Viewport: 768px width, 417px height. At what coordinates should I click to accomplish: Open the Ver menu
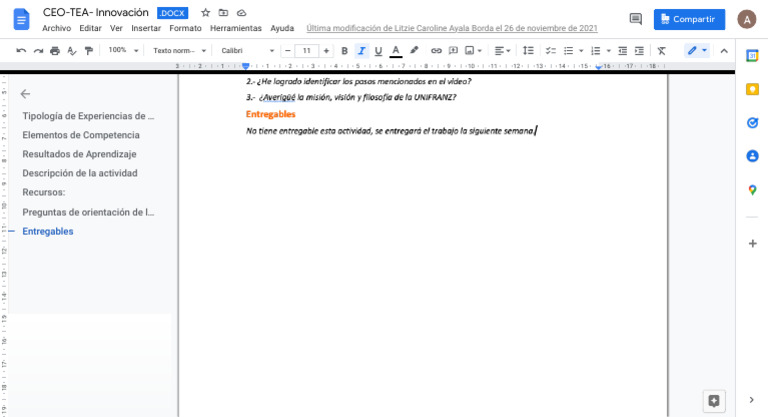tap(116, 28)
